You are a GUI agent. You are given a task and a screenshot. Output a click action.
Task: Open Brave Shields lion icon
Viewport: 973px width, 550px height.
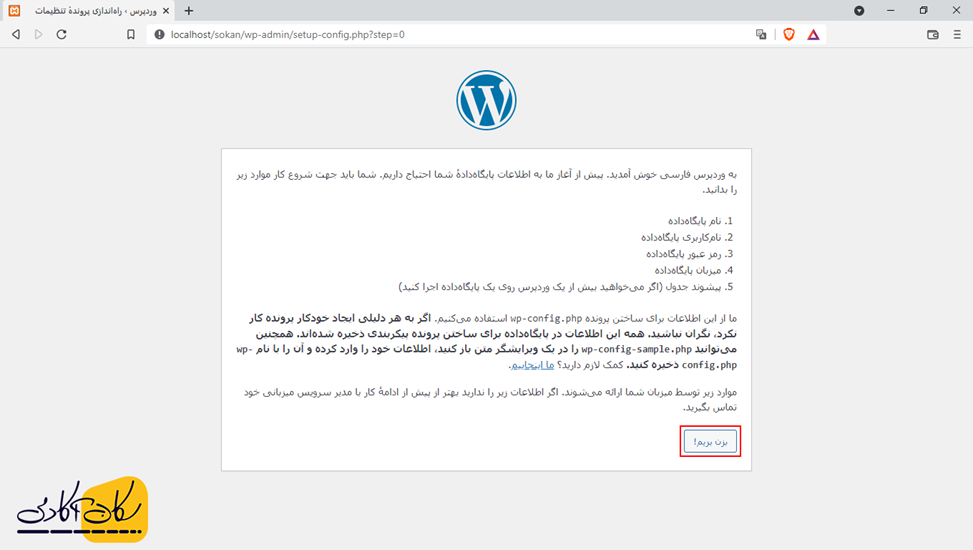pos(789,35)
